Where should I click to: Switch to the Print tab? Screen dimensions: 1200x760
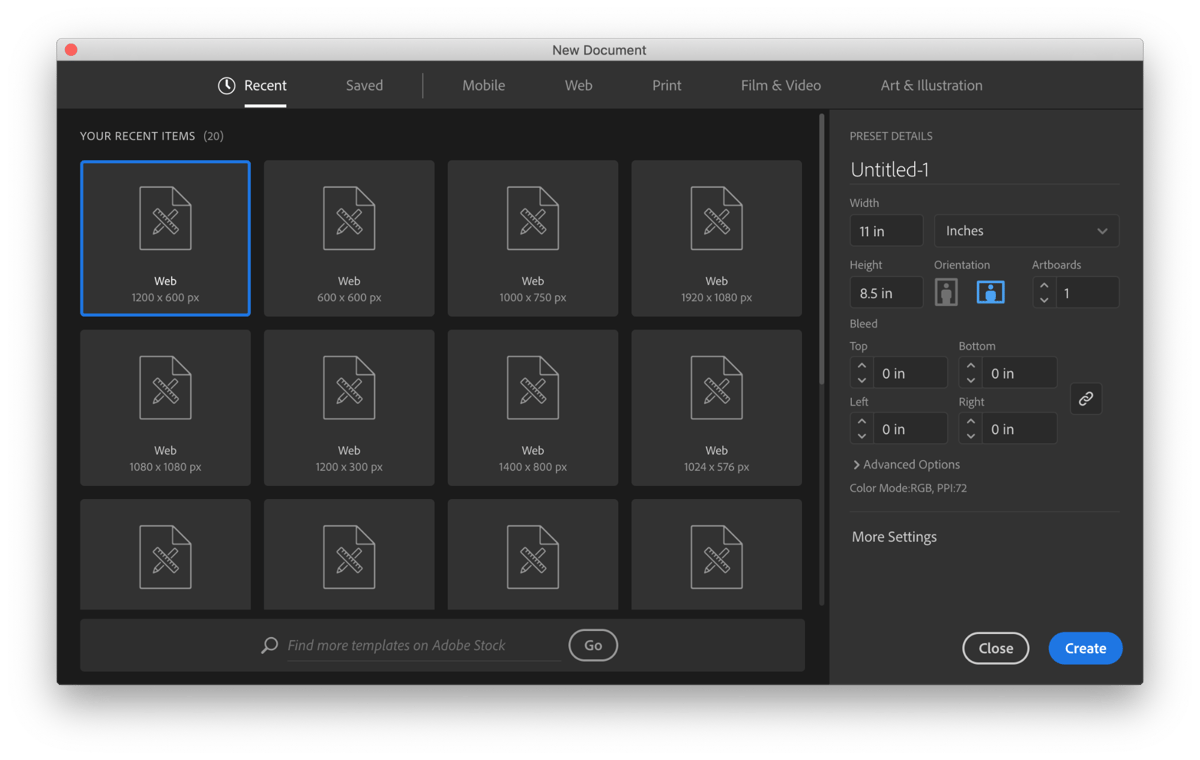(x=666, y=85)
